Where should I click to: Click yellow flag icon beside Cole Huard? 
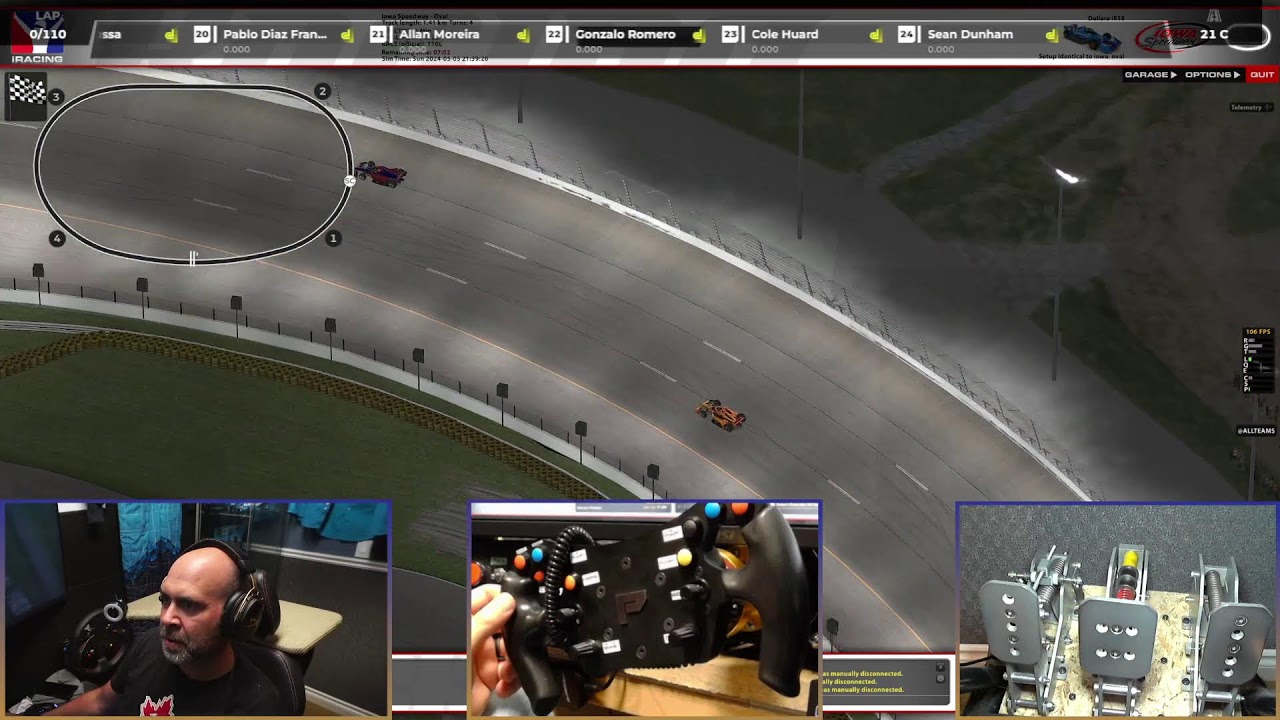[x=876, y=35]
